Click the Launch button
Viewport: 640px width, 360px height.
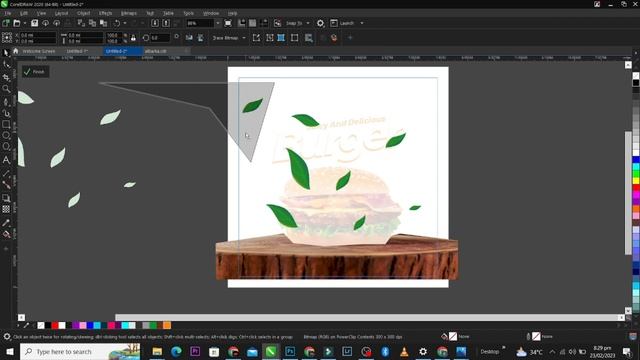point(342,23)
